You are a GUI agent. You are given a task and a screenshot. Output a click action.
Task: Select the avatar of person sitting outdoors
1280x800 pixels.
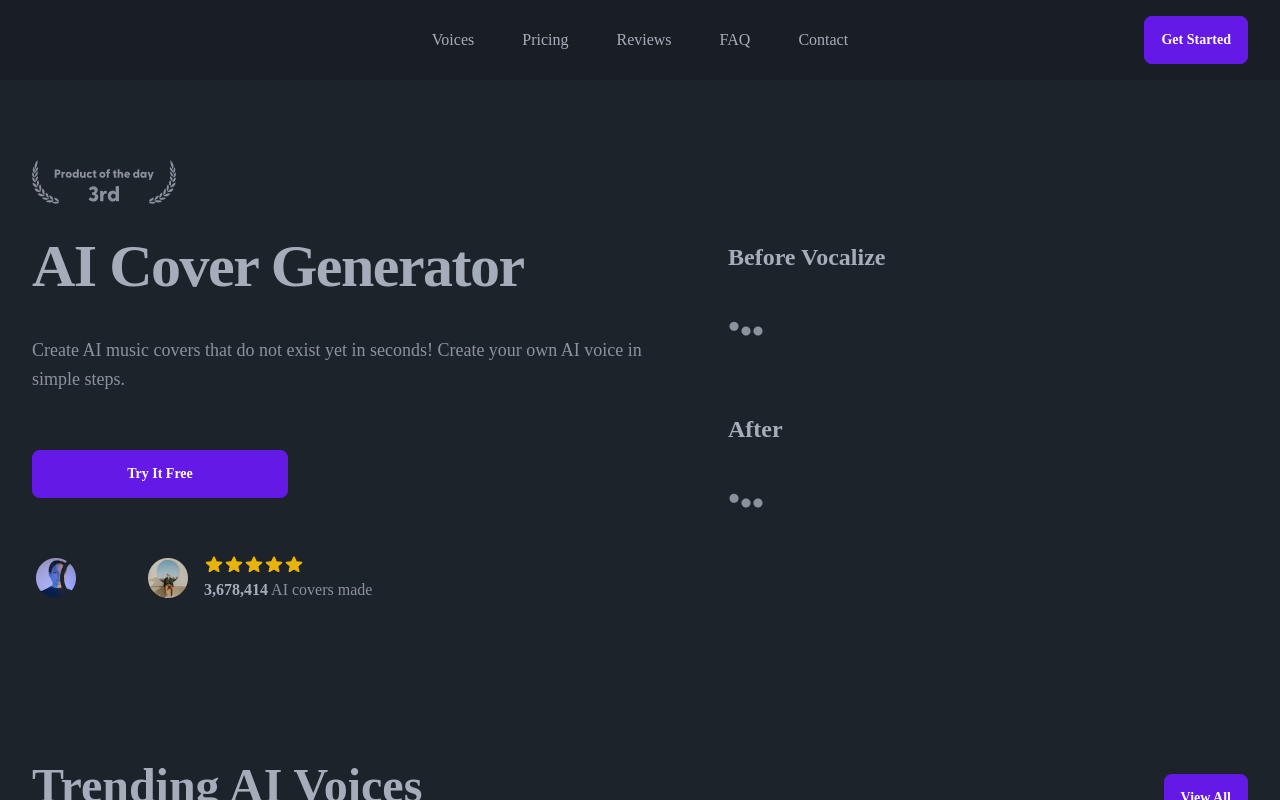tap(168, 578)
